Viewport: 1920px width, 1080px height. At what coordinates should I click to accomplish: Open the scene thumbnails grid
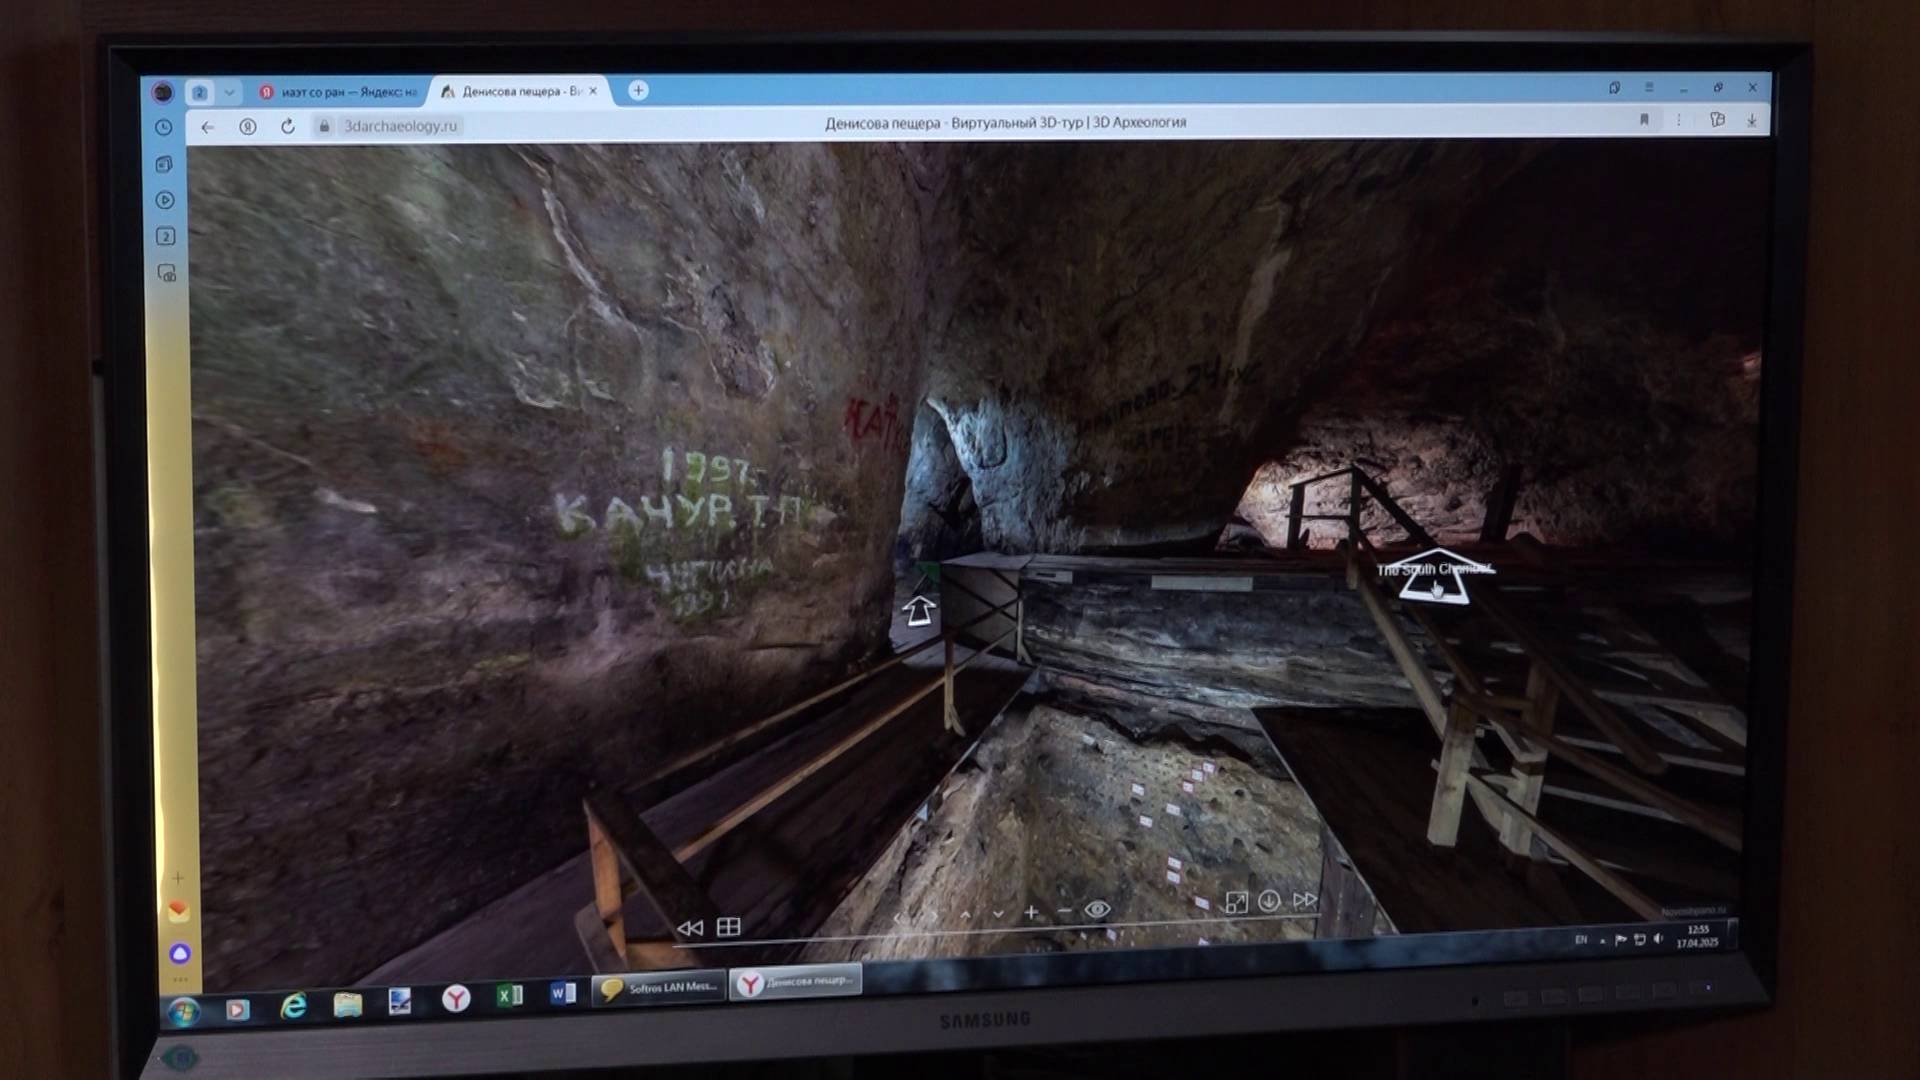pyautogui.click(x=729, y=927)
